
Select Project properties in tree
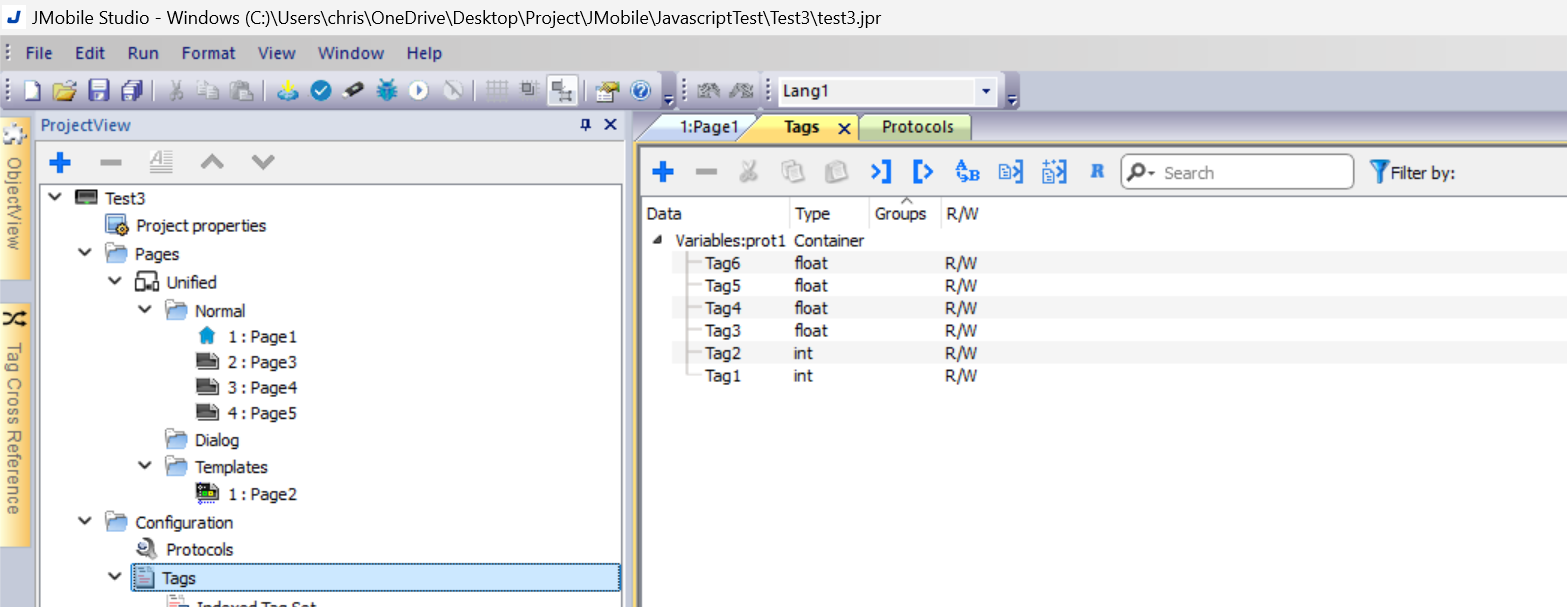pyautogui.click(x=201, y=225)
